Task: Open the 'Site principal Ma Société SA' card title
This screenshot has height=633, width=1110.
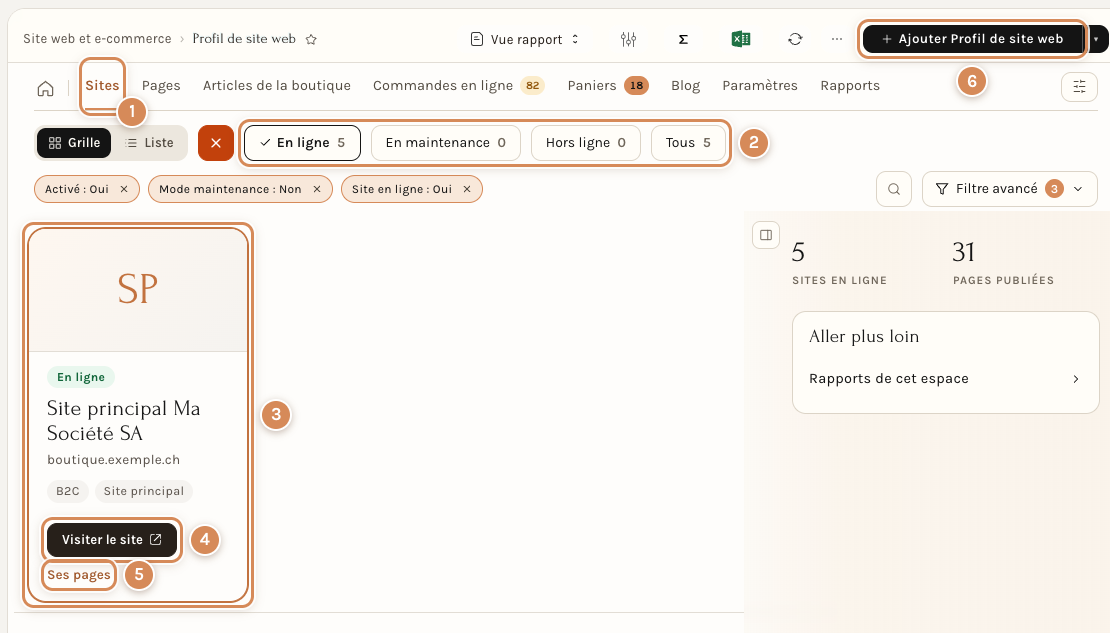Action: [x=124, y=421]
